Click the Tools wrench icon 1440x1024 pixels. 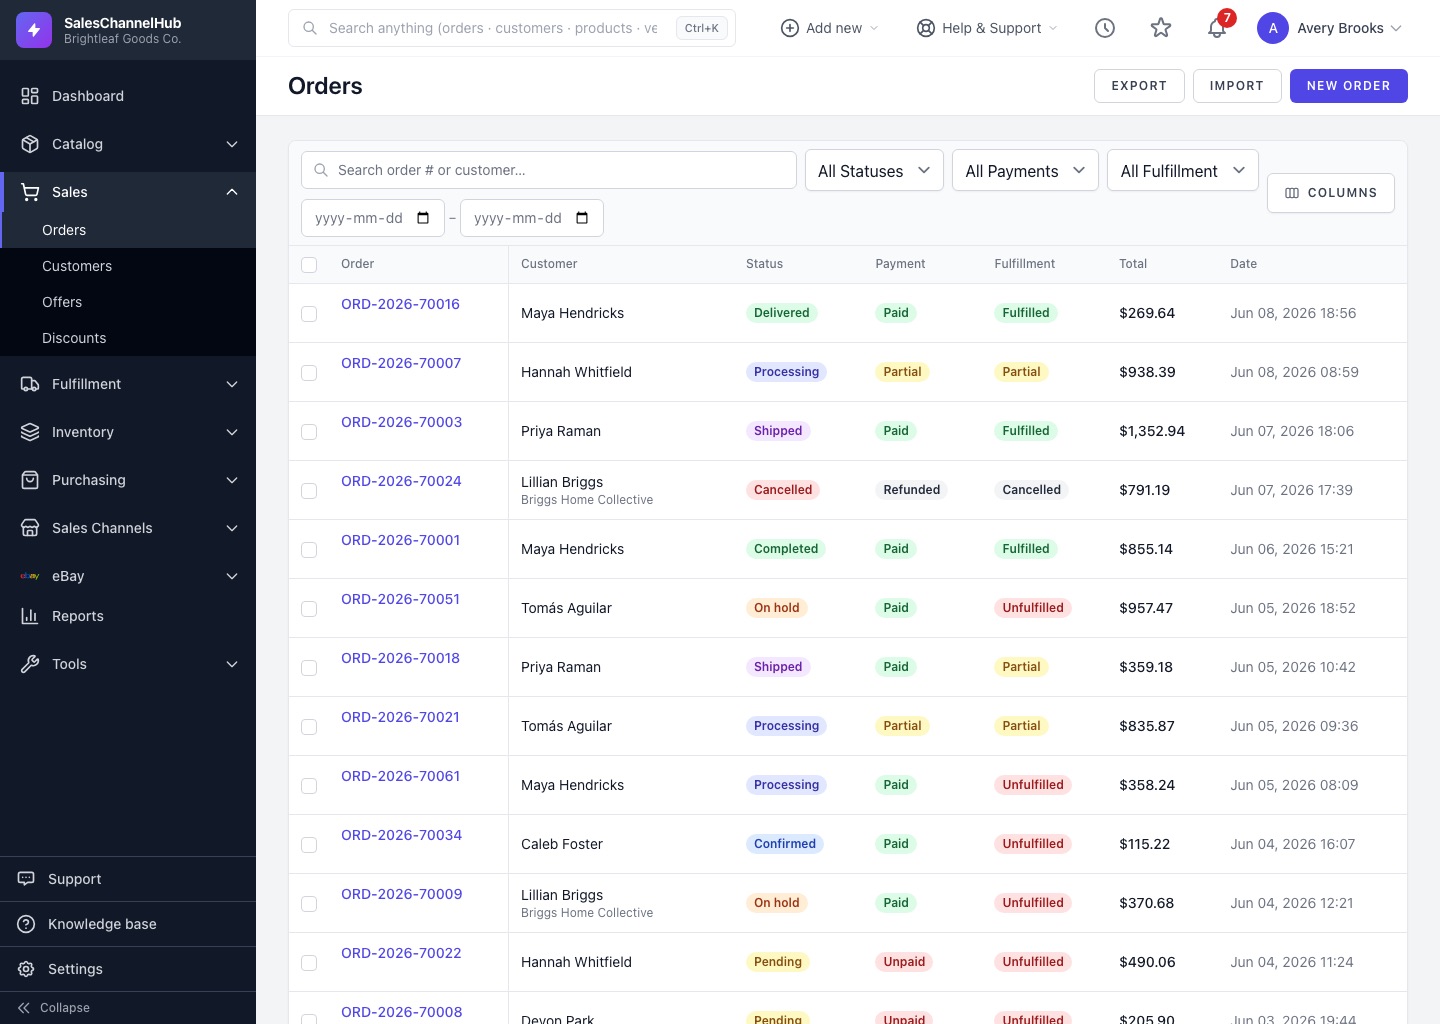30,664
